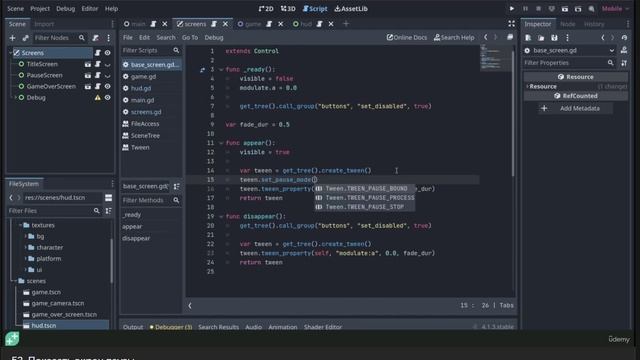Image resolution: width=640 pixels, height=360 pixels.
Task: Toggle visibility of TitleScreen node
Action: pos(107,64)
